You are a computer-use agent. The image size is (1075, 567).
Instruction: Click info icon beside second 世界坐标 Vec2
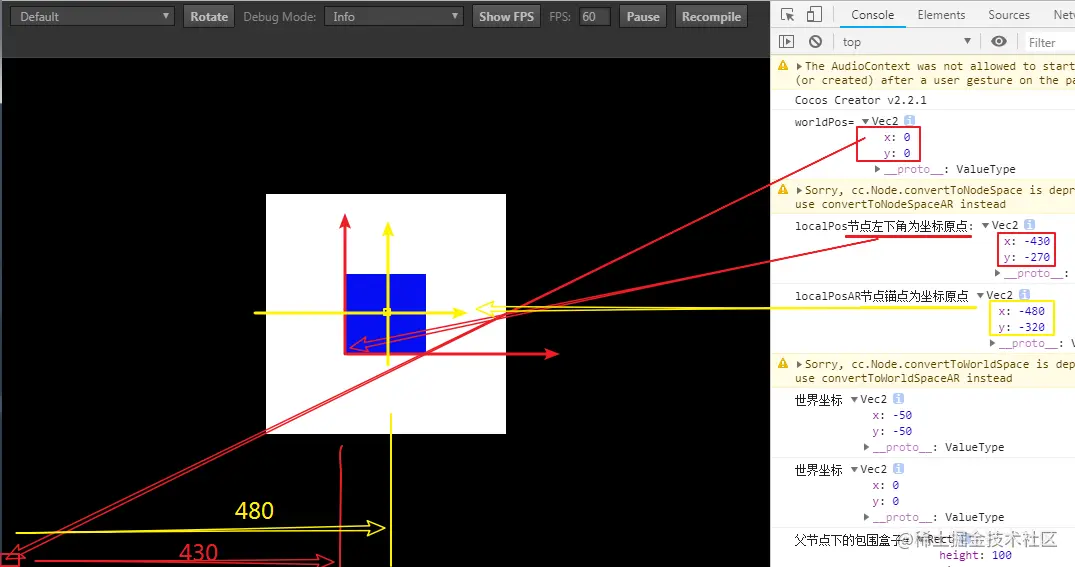coord(898,469)
